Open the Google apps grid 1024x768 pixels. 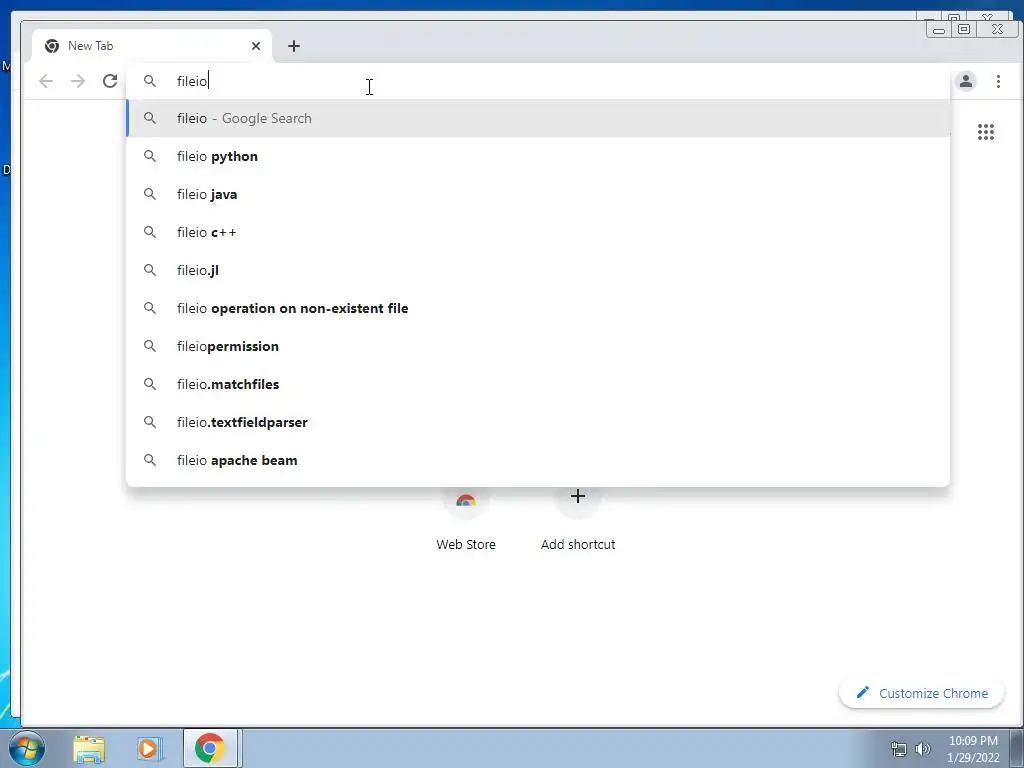click(985, 132)
